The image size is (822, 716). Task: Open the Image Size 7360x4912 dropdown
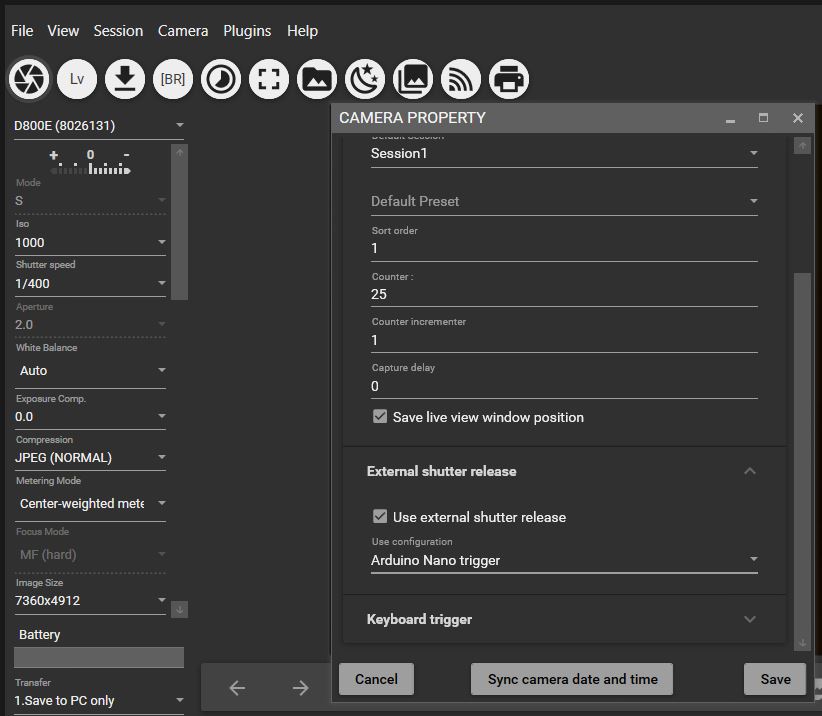pos(90,601)
